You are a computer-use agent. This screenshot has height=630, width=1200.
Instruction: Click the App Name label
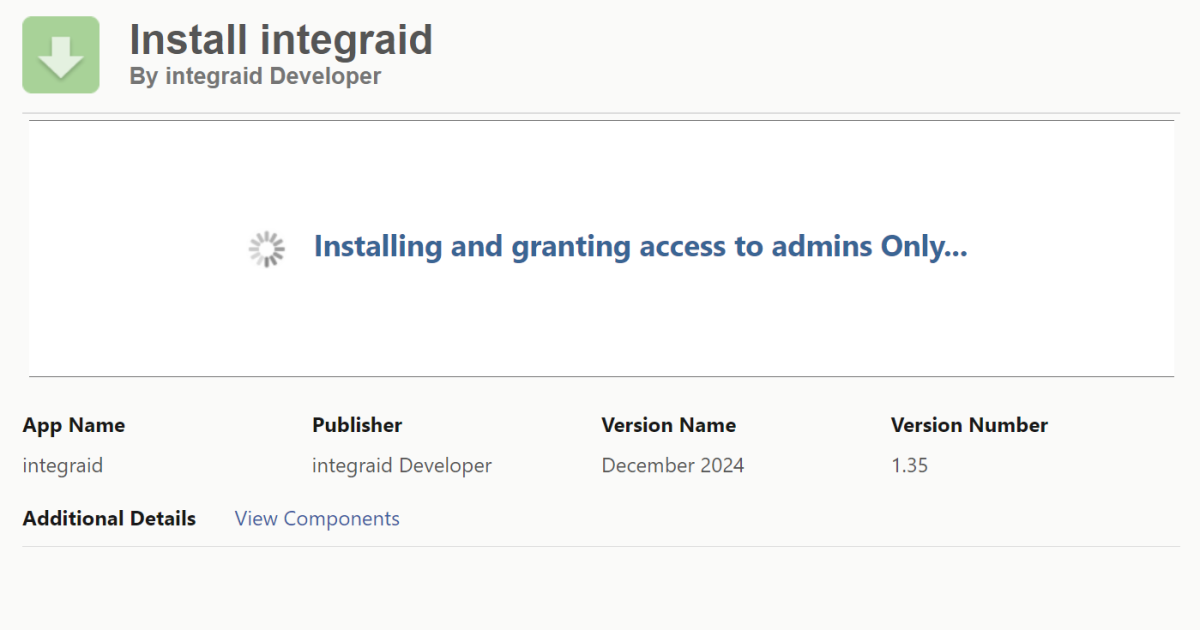pos(74,425)
